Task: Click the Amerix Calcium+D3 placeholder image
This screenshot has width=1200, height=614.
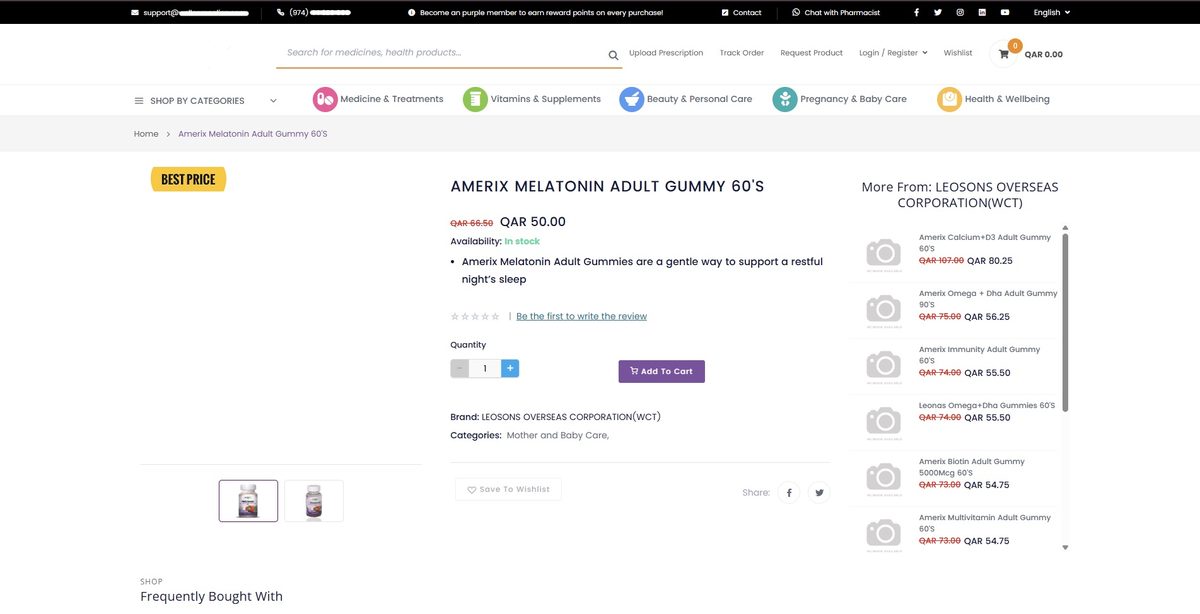Action: [884, 253]
